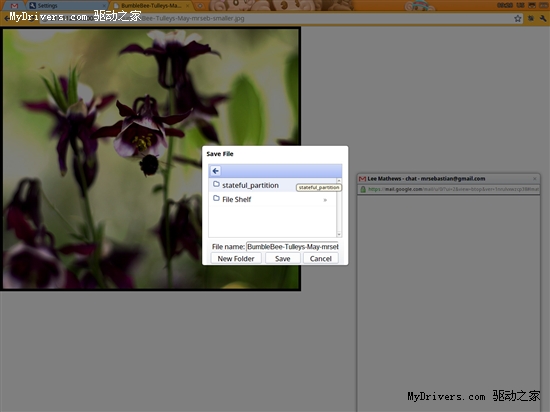The height and width of the screenshot is (412, 550).
Task: Open a new tab with the plus button
Action: coord(200,6)
